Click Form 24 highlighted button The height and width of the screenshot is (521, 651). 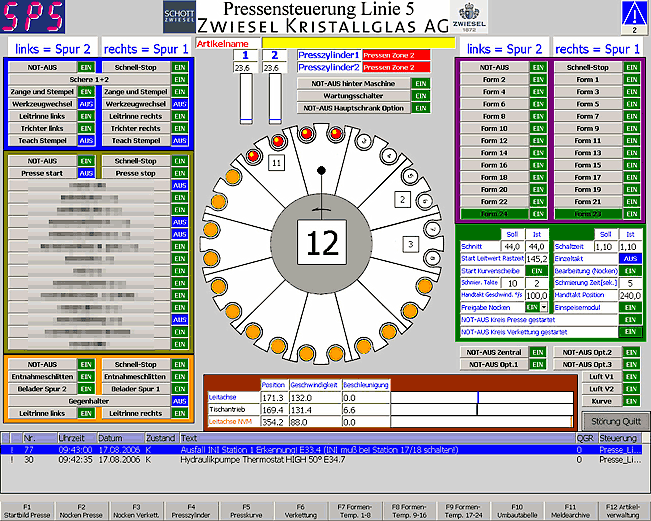pos(494,214)
